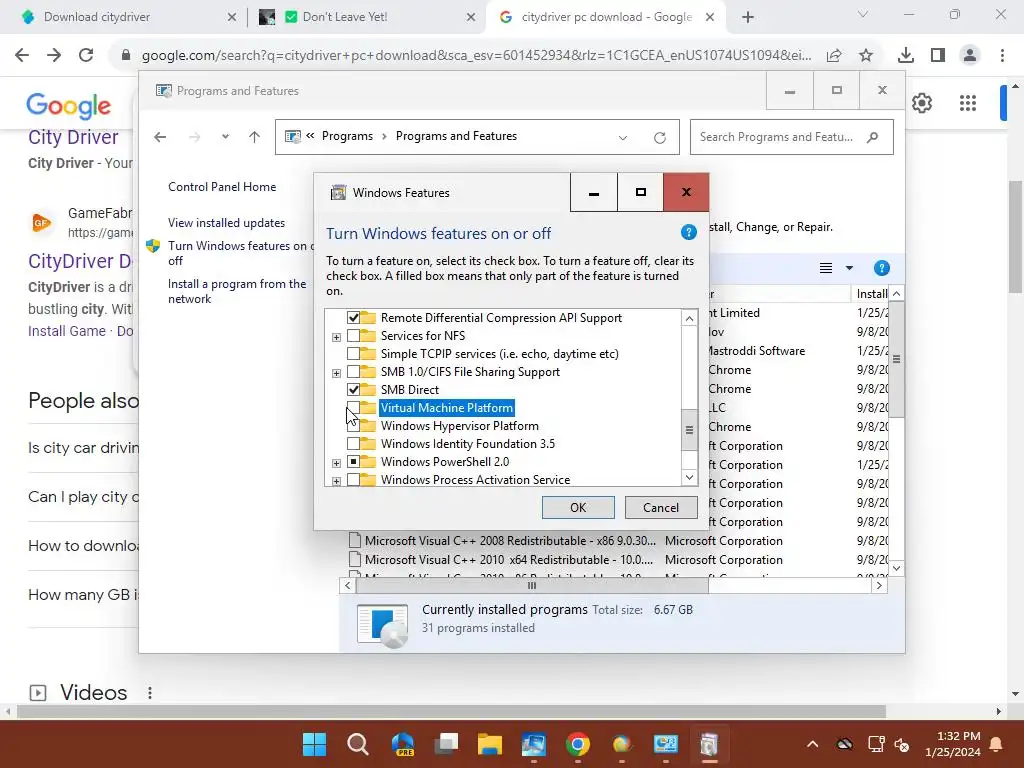Check SMB 1.0/CIFS File Sharing Support

353,372
